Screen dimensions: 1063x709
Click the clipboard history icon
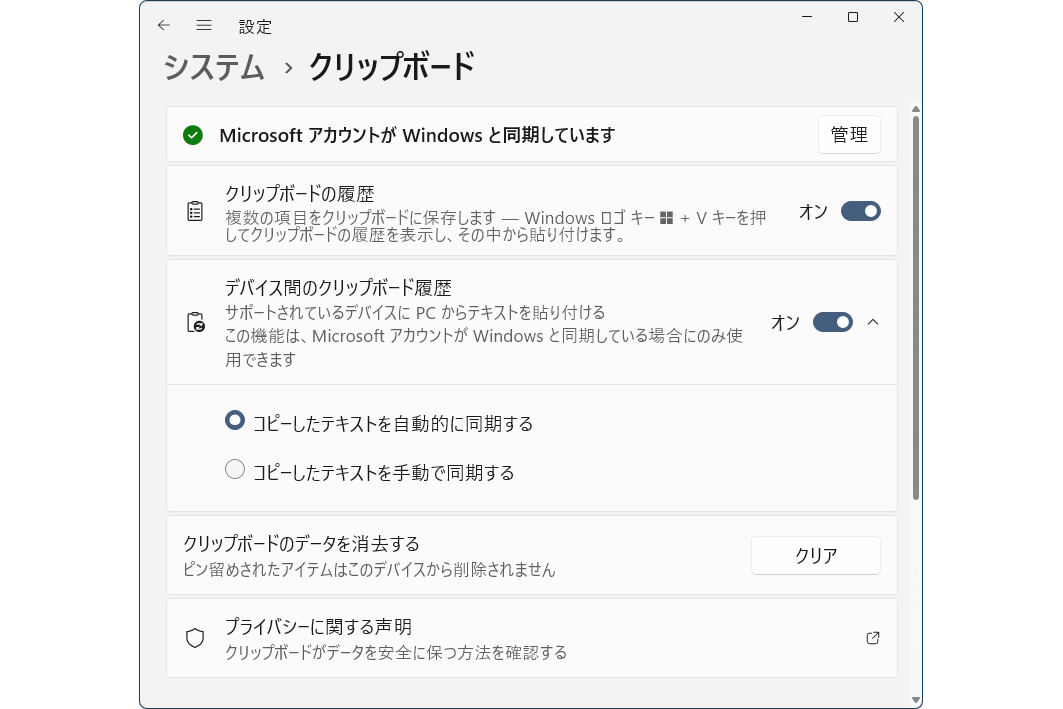[195, 210]
